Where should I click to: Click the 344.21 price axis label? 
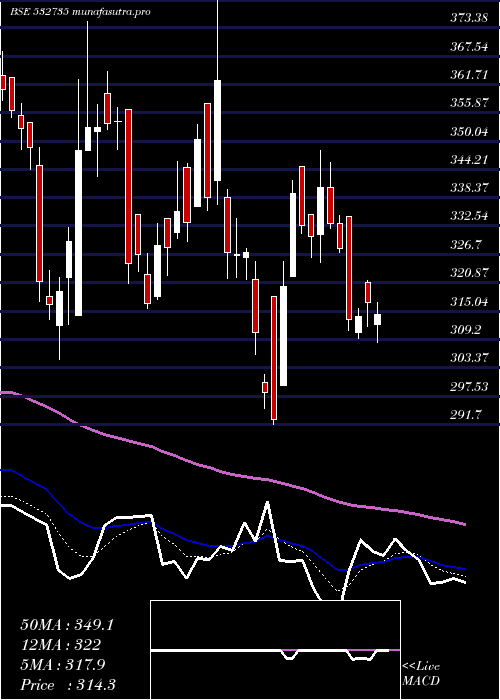coord(469,159)
